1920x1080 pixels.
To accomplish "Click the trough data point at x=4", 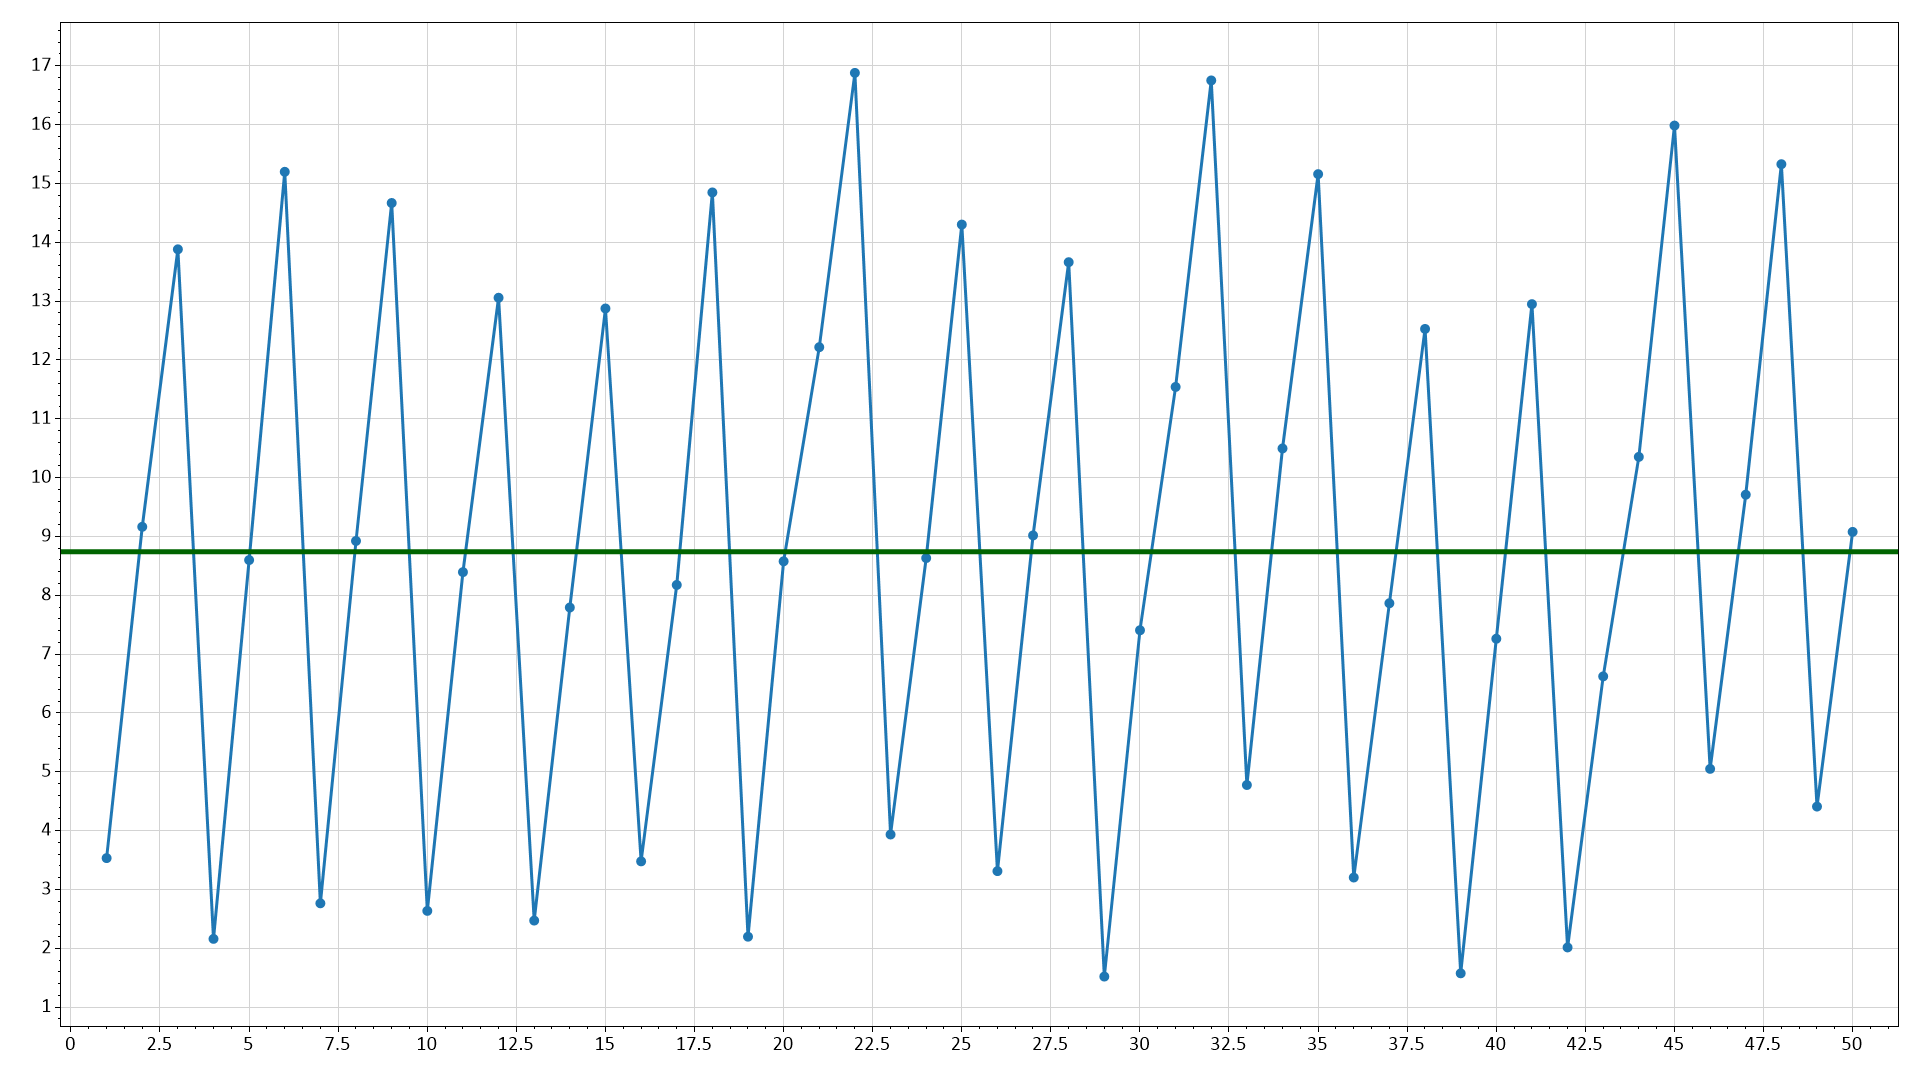I will click(x=213, y=939).
